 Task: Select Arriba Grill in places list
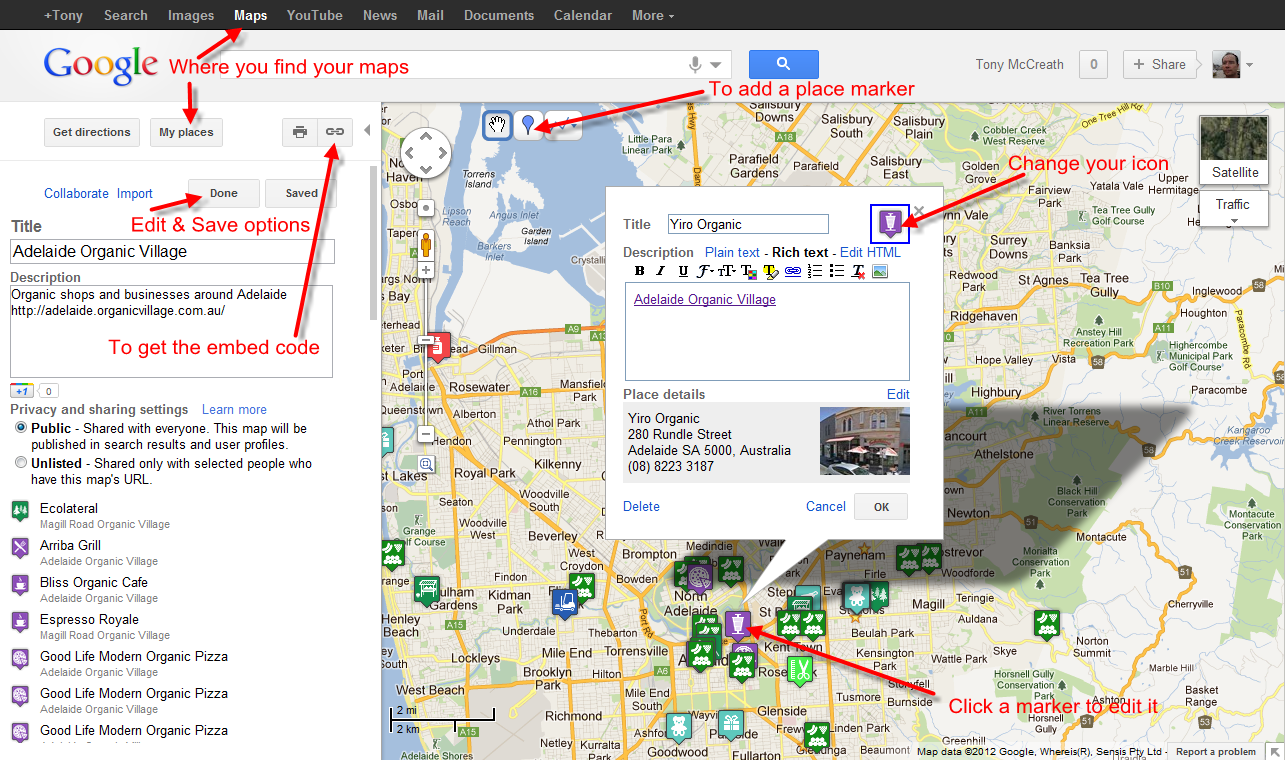pyautogui.click(x=70, y=545)
